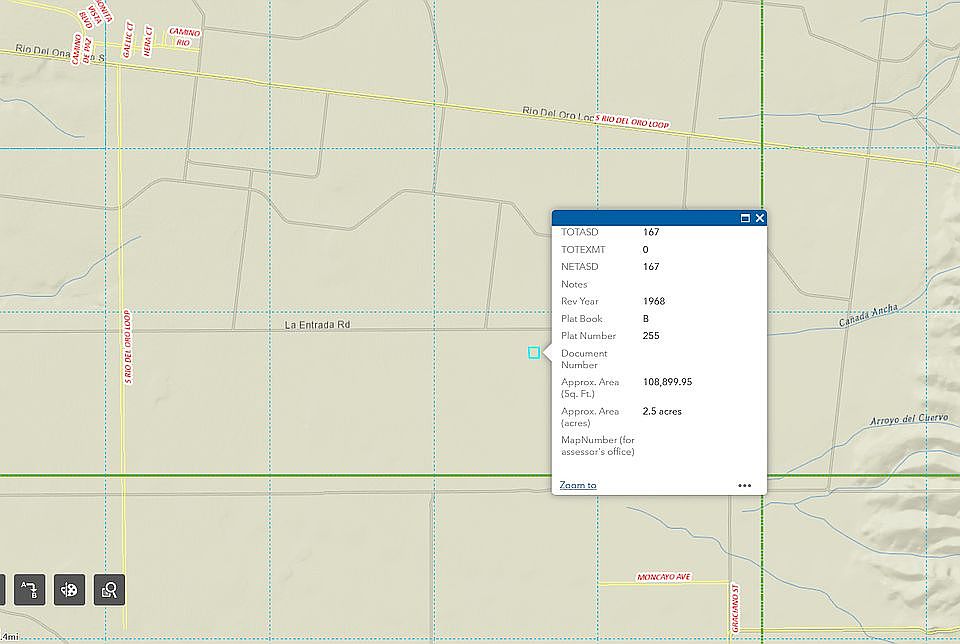Click the MapNumber field label
Viewport: 960px width, 644px height.
point(598,446)
